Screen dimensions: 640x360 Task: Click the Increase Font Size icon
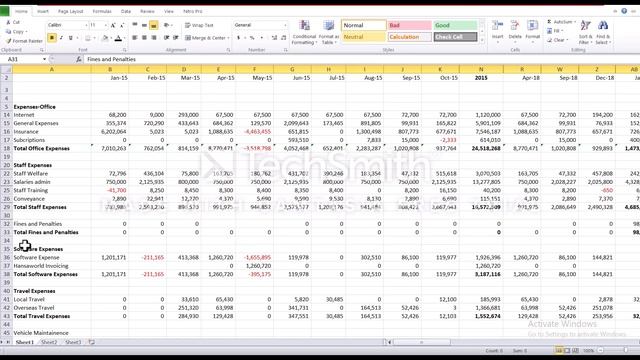pos(113,25)
